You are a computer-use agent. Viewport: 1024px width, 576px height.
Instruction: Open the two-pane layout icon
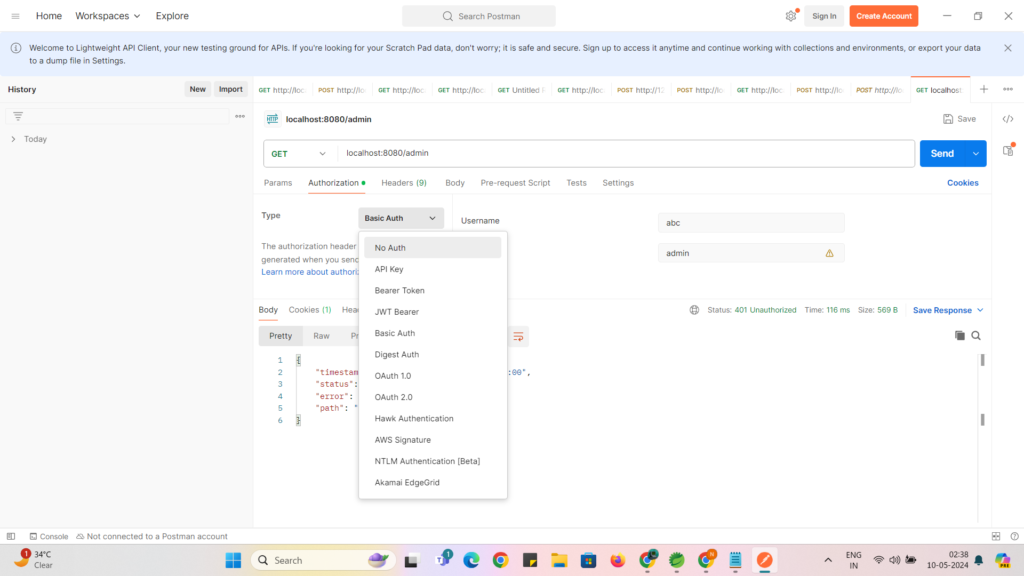pyautogui.click(x=996, y=536)
